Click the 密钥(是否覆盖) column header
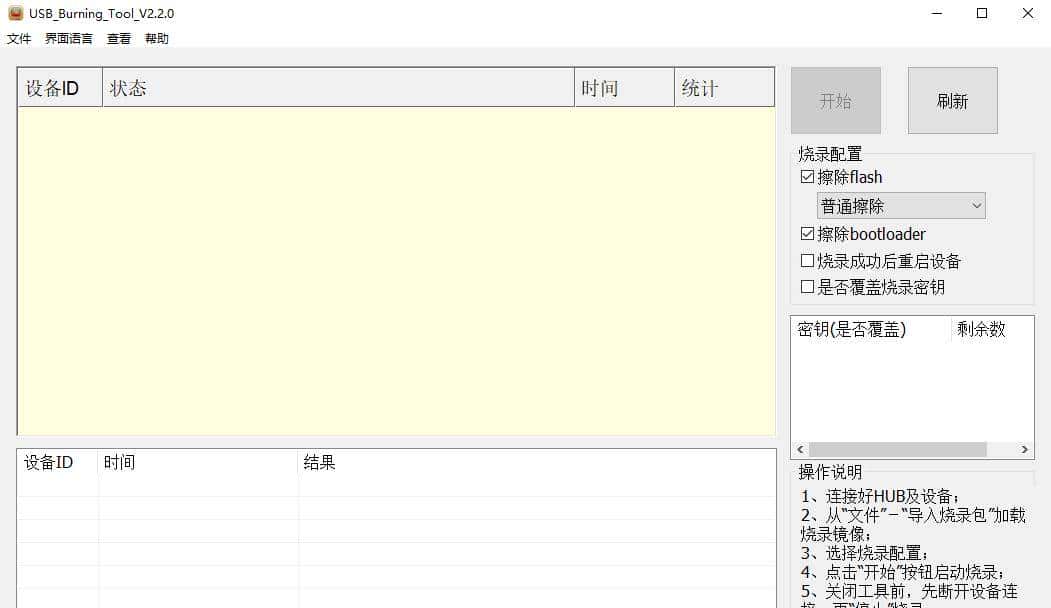 tap(870, 329)
